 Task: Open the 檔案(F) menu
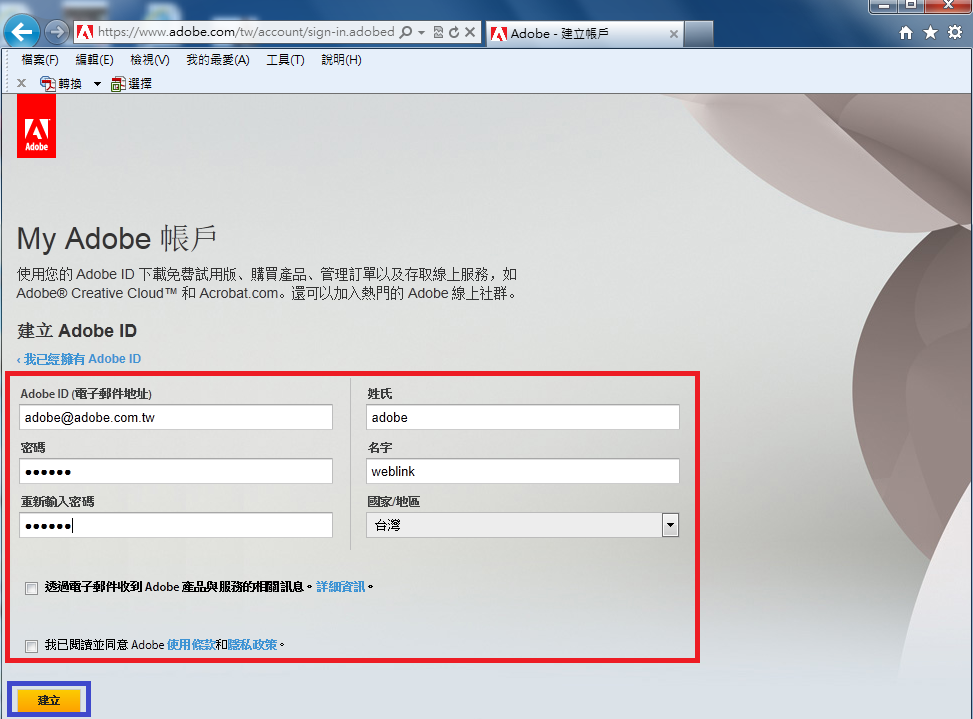40,60
